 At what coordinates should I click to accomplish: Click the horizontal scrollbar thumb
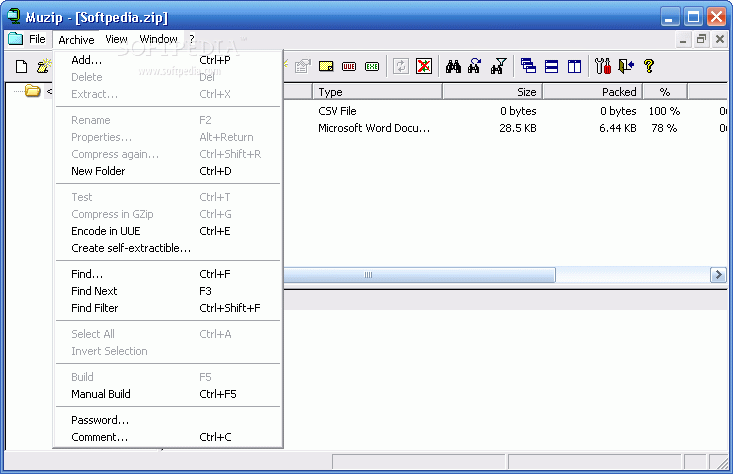(x=419, y=275)
